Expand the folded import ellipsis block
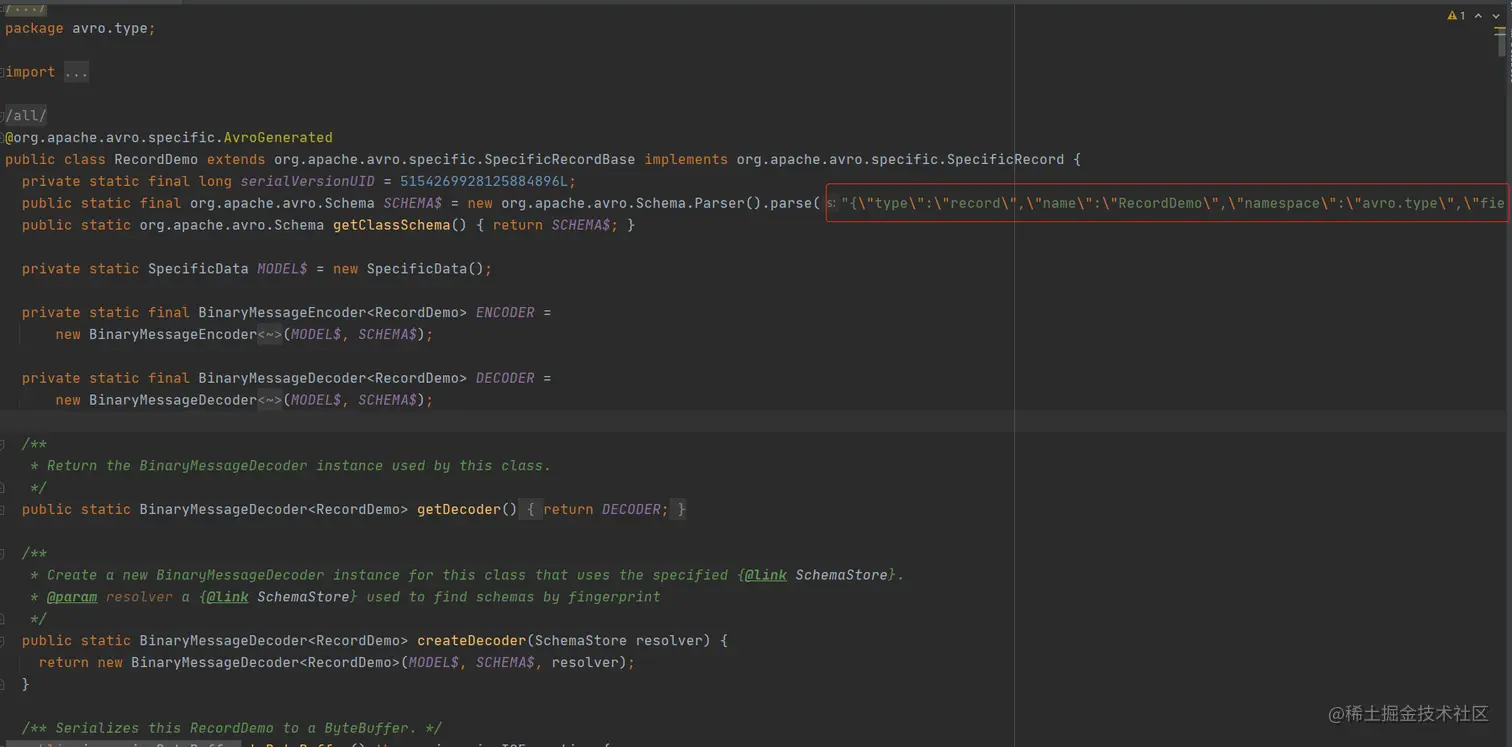The height and width of the screenshot is (747, 1512). 76,72
